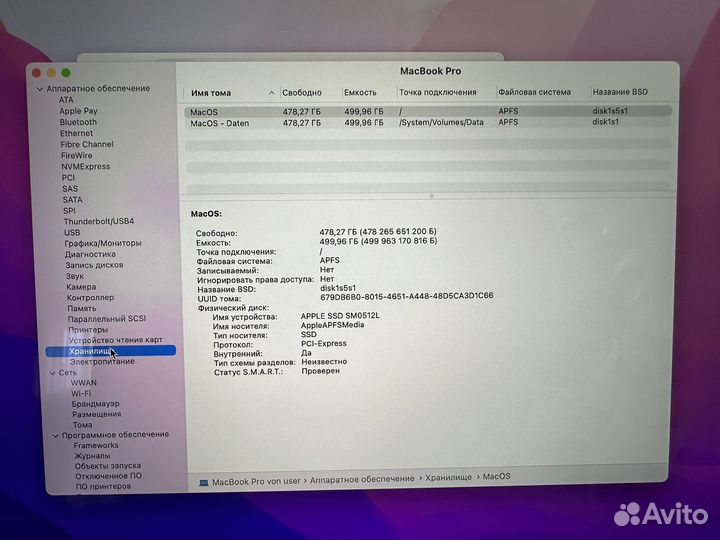The height and width of the screenshot is (540, 720).
Task: Open FireWire hardware item
Action: 77,155
